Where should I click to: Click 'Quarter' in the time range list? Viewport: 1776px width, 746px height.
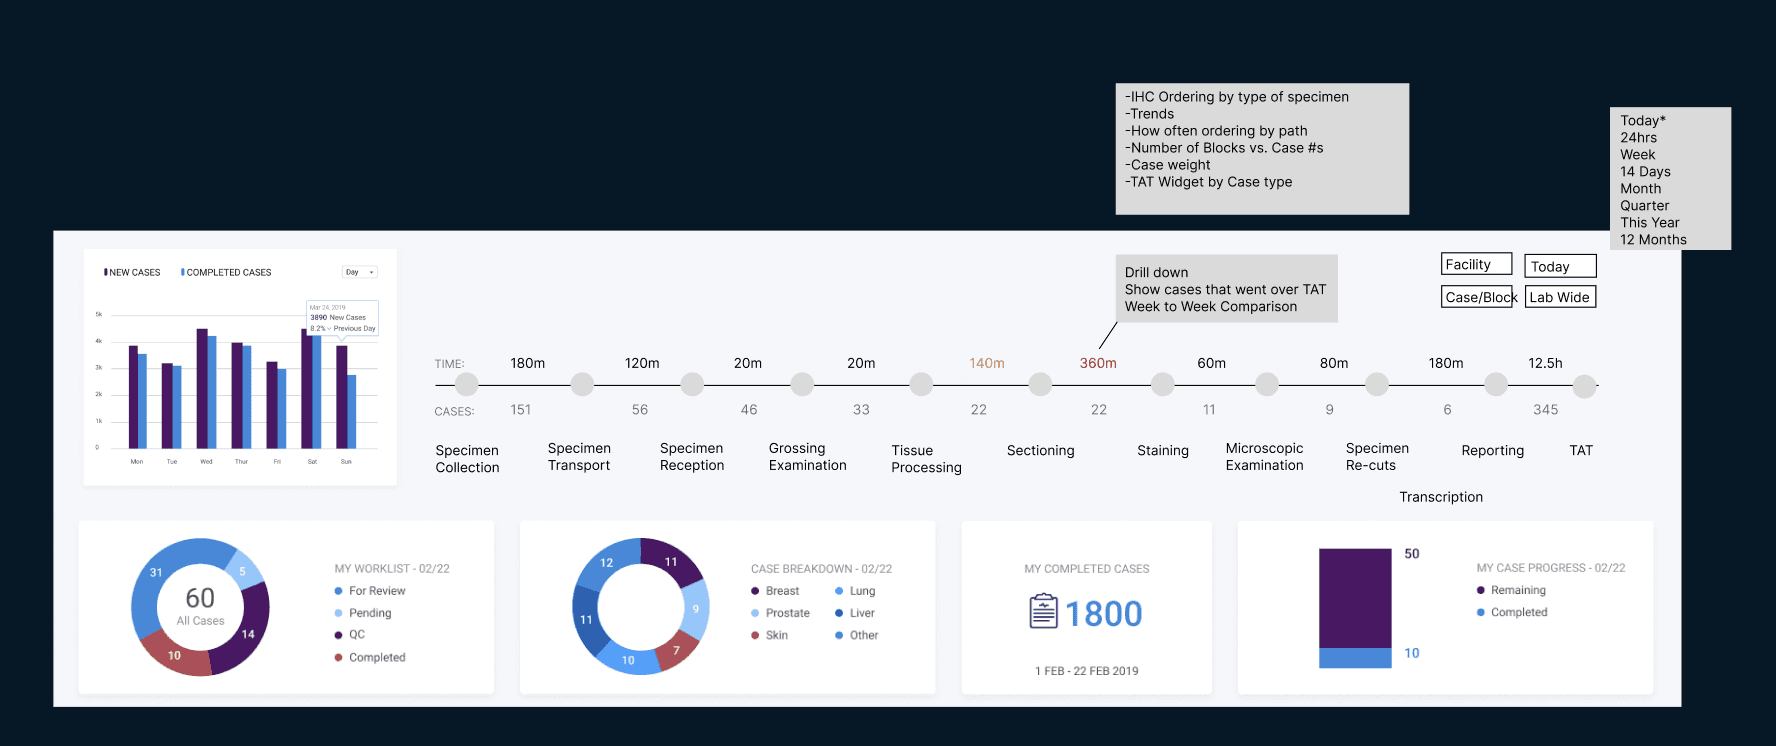click(x=1644, y=206)
